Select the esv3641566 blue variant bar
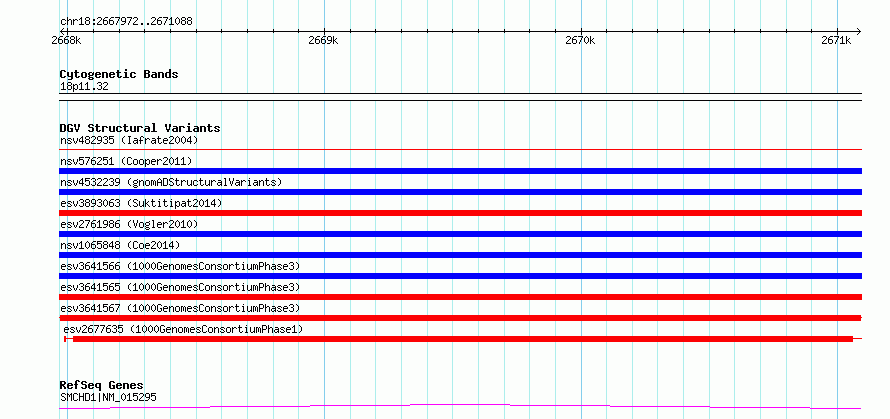Viewport: 890px width, 419px height. (460, 276)
